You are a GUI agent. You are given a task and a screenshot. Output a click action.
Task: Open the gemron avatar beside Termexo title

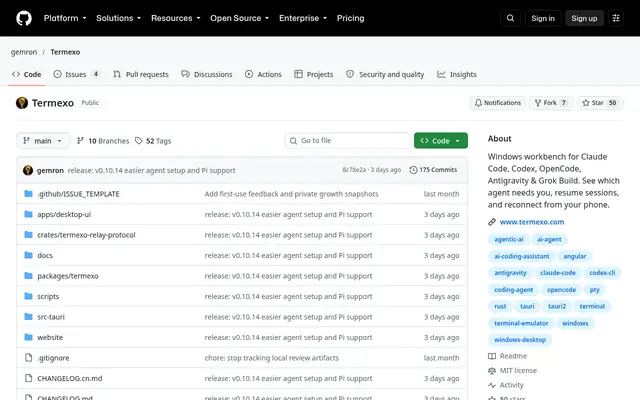[22, 103]
